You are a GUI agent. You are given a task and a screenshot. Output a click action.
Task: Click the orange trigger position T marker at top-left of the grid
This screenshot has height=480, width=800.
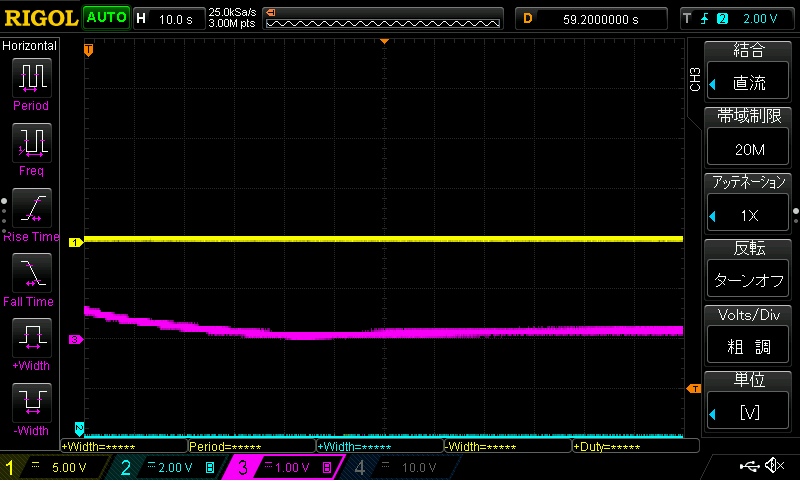tap(89, 50)
